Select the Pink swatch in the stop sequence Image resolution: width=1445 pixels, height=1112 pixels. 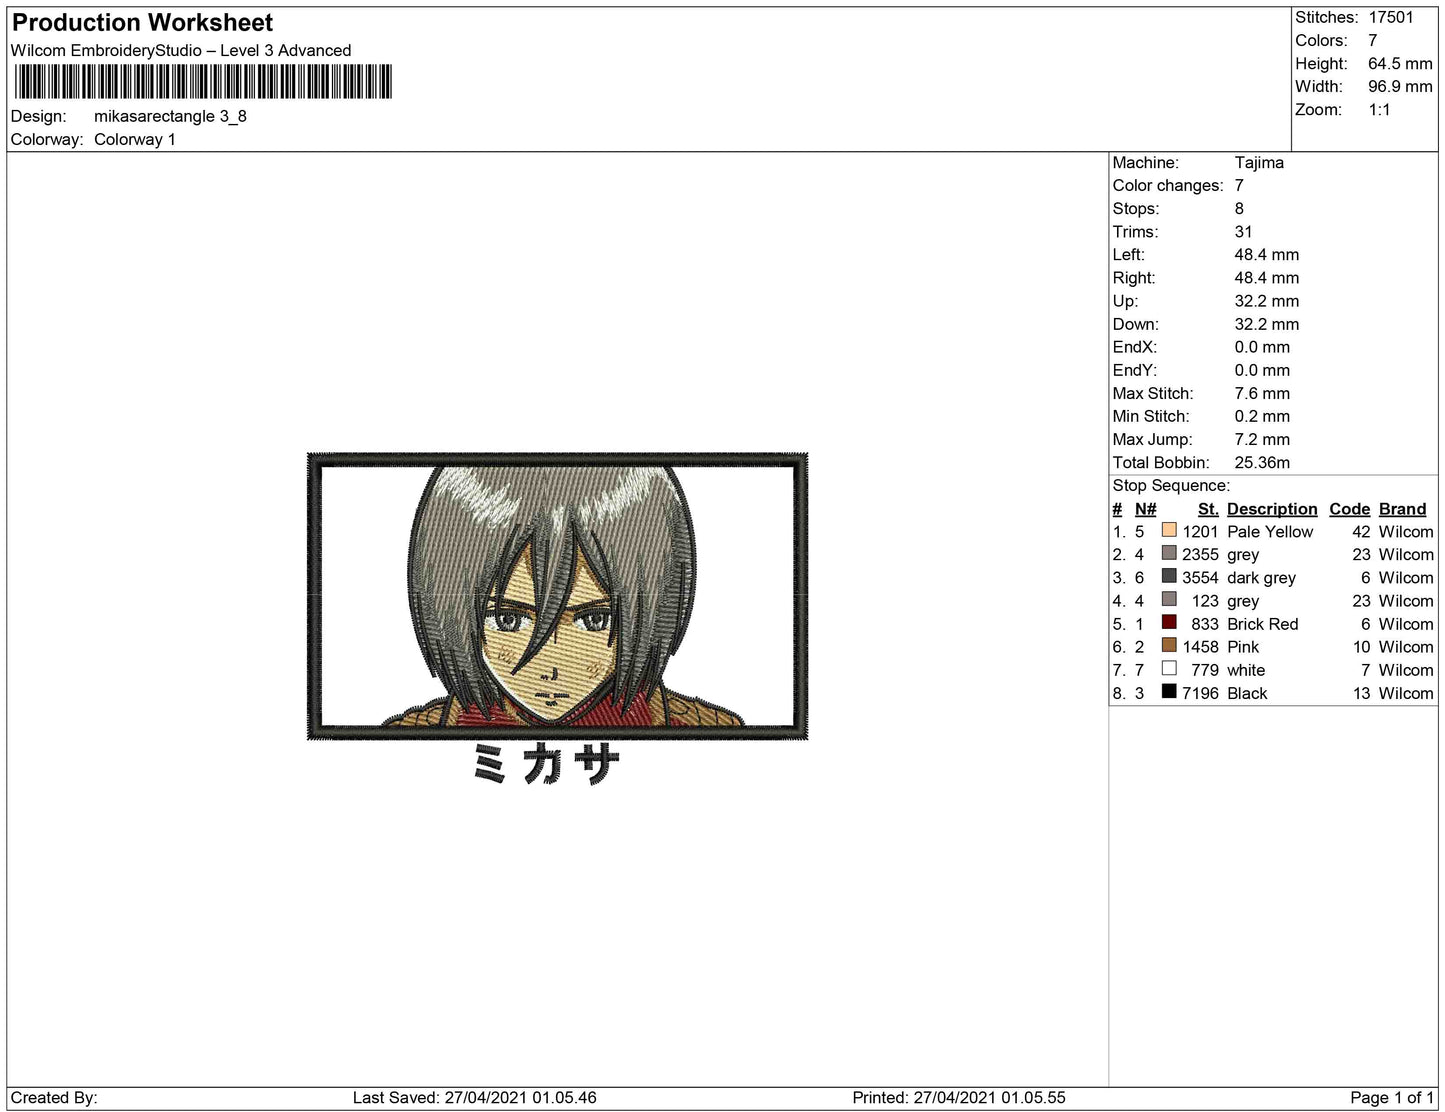pyautogui.click(x=1170, y=647)
